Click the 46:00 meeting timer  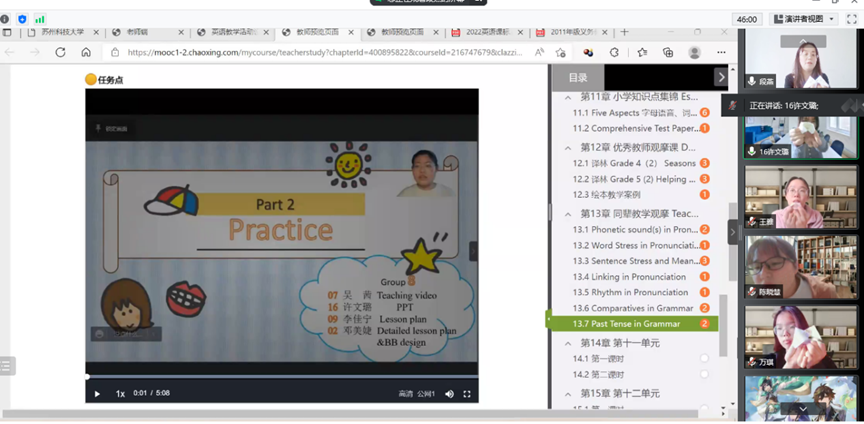click(x=747, y=19)
